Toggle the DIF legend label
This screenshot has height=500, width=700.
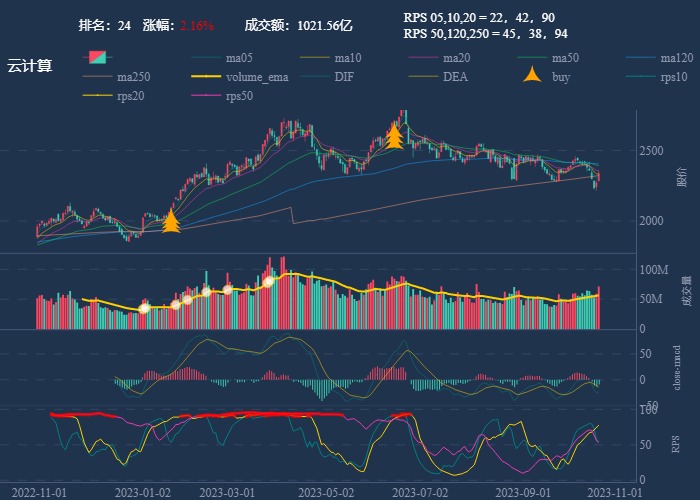(x=343, y=77)
